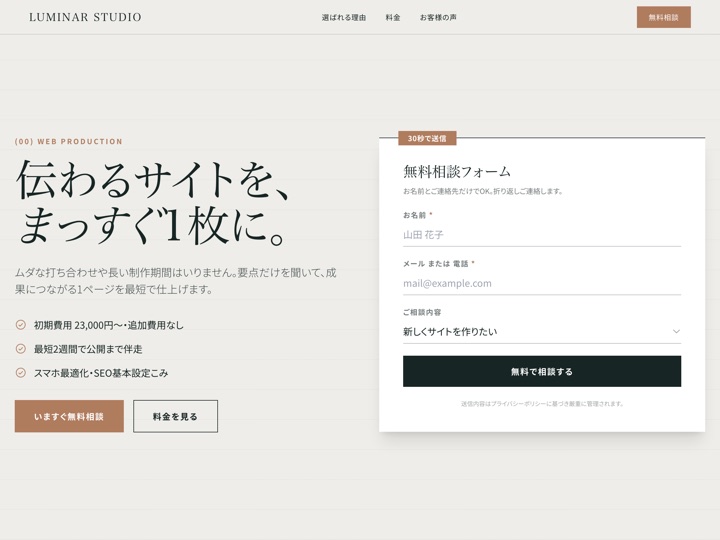Focus the メール または 電話 input field
720x540 pixels.
tap(542, 283)
